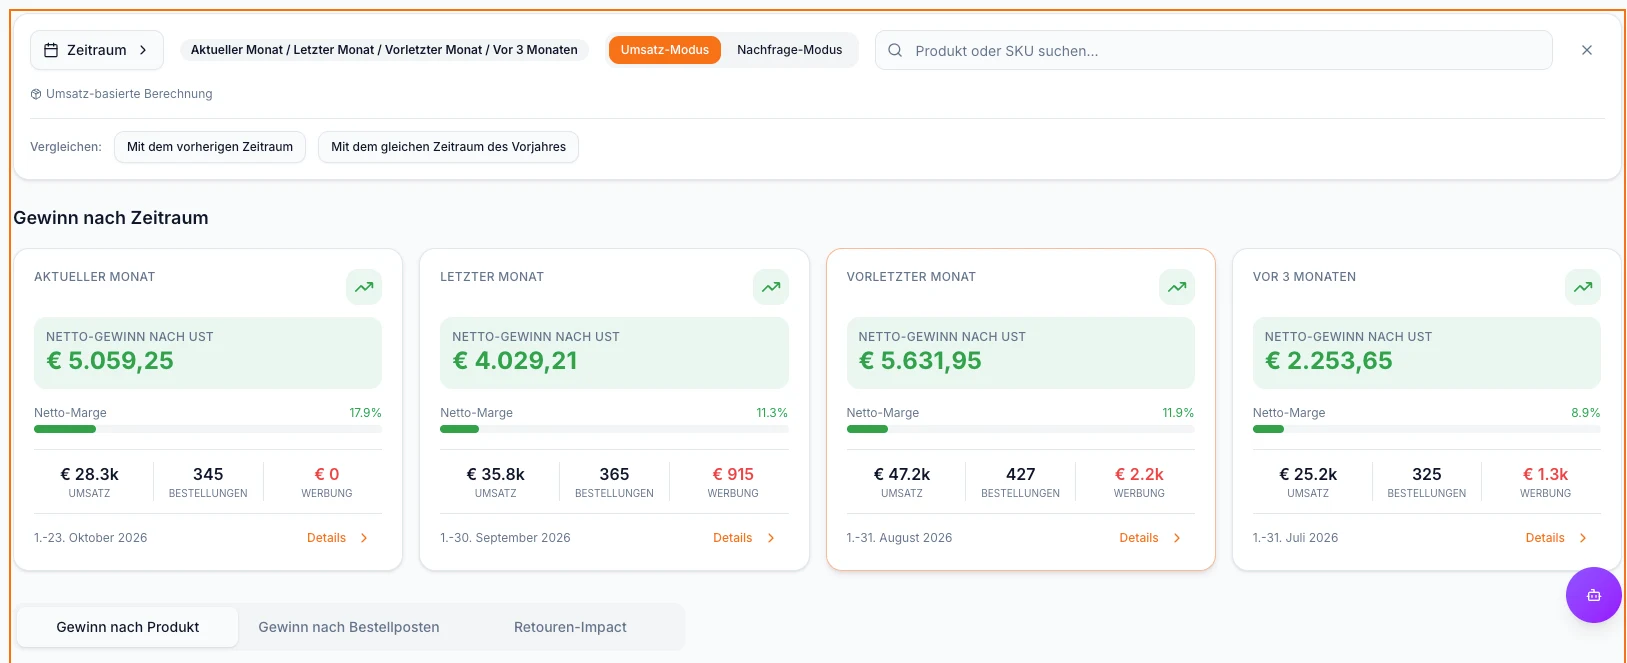
Task: Enable comparison Mit dem vorherigen Zeitraum
Action: pyautogui.click(x=210, y=147)
